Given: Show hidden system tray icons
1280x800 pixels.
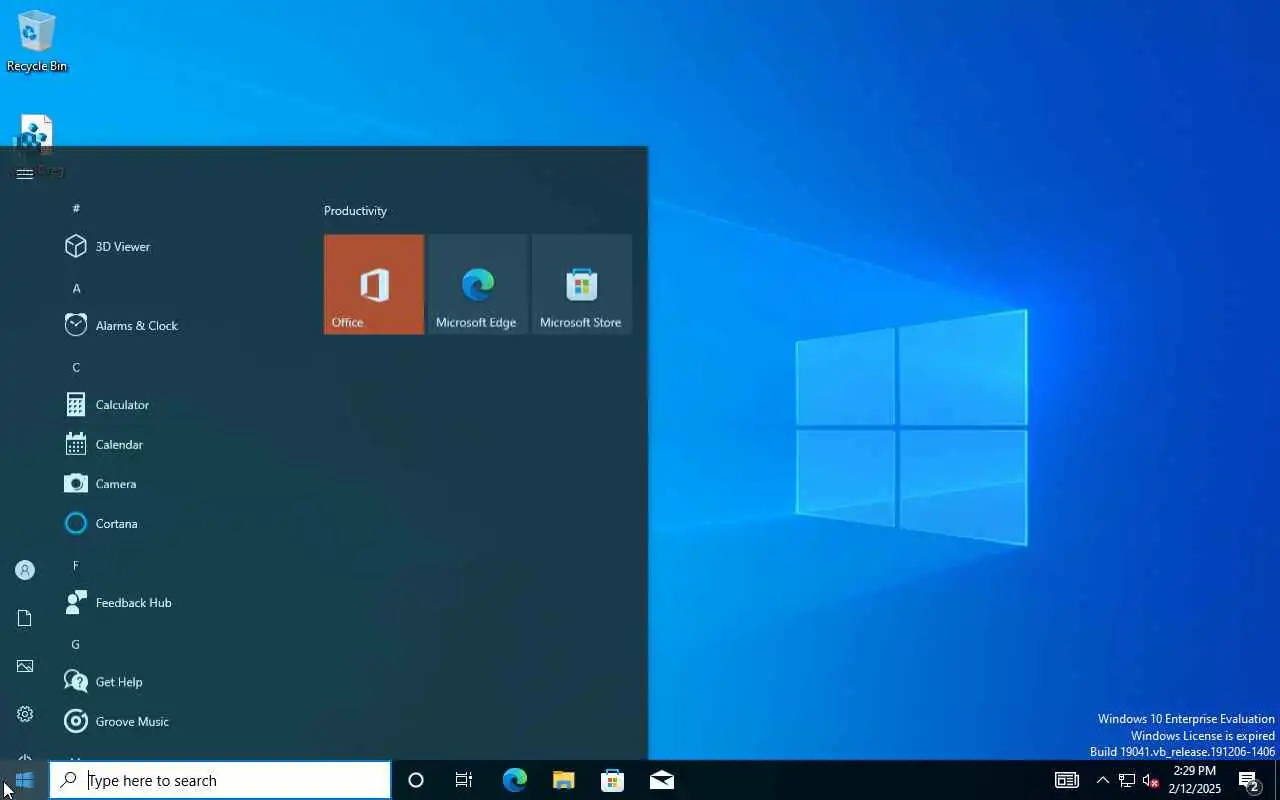Looking at the screenshot, I should tap(1102, 780).
